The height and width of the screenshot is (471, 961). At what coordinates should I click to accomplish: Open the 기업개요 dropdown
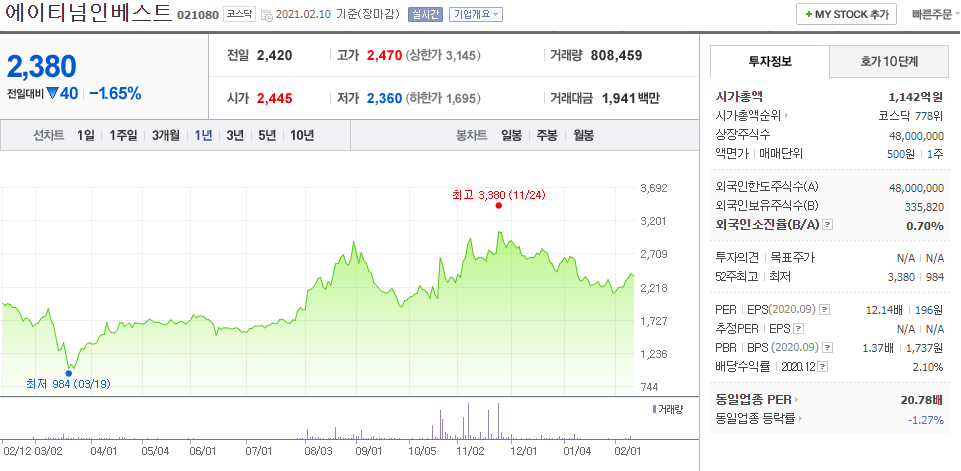(x=476, y=15)
